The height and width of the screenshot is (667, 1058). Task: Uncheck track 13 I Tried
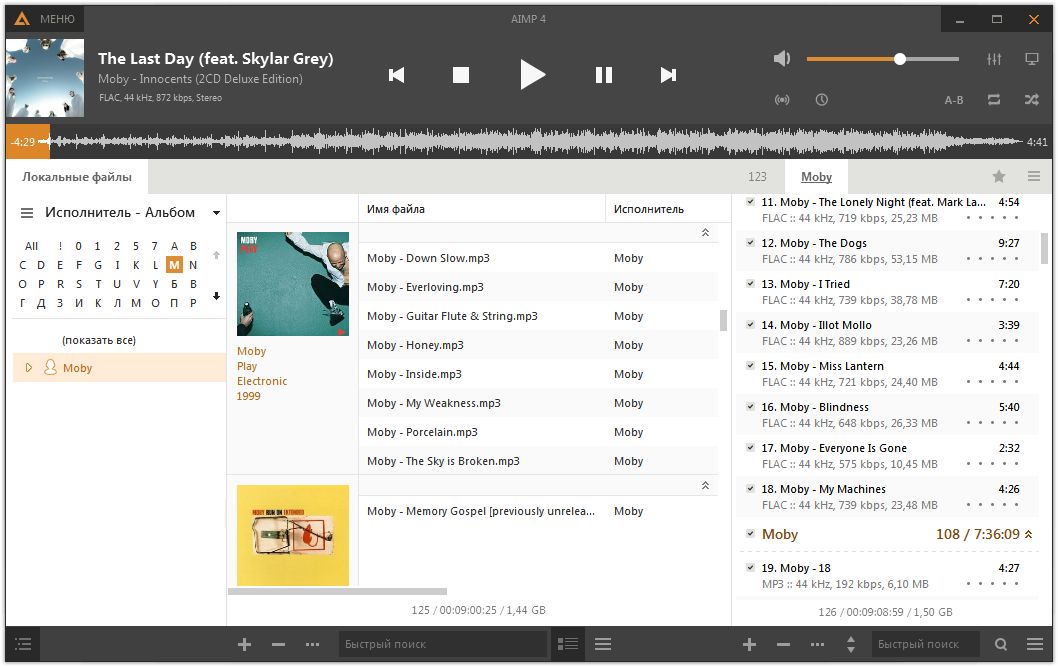coord(750,284)
